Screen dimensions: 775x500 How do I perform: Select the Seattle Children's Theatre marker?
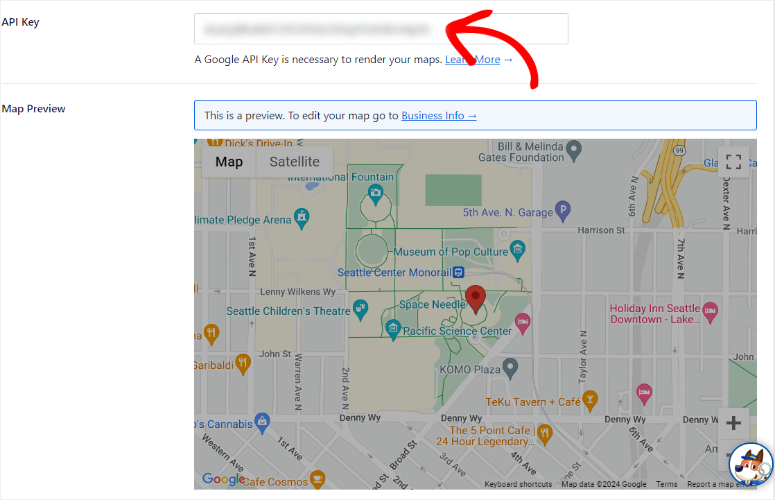click(x=360, y=310)
